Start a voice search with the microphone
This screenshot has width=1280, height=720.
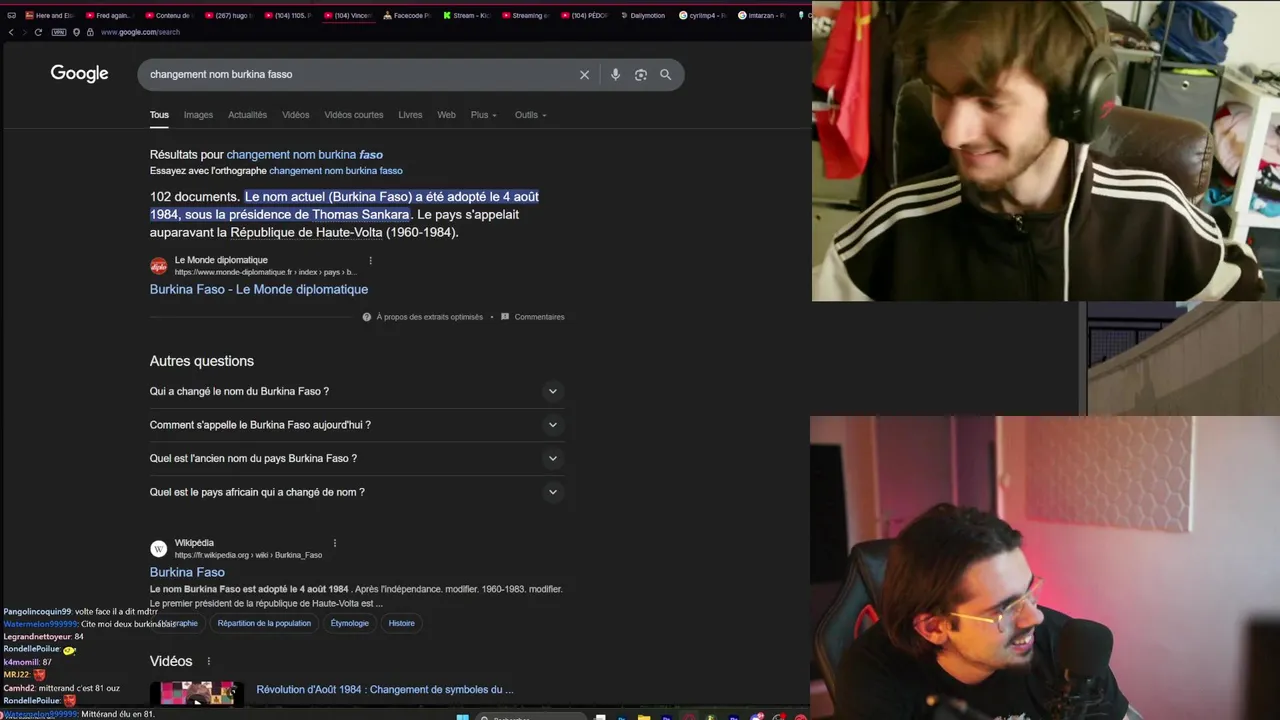click(x=615, y=75)
